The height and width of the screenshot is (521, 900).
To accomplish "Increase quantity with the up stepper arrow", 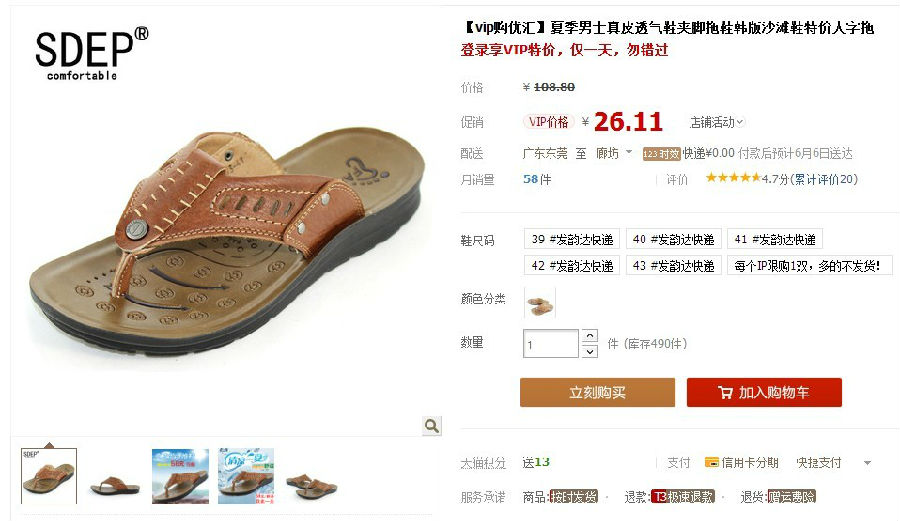I will pos(589,336).
